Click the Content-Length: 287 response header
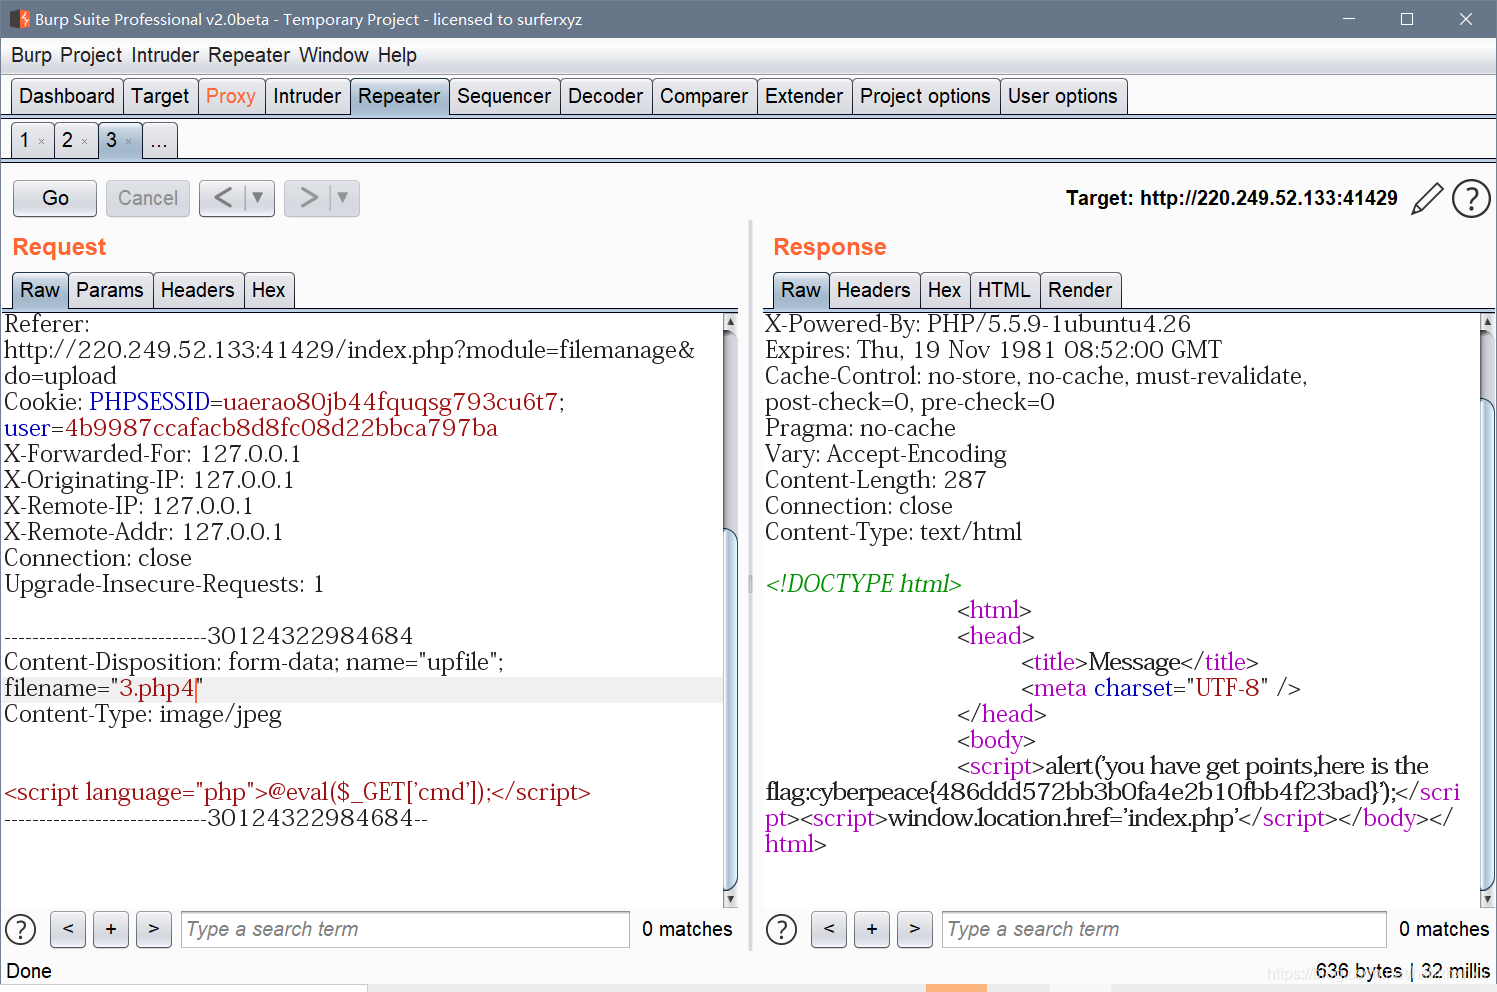This screenshot has width=1497, height=992. (876, 480)
